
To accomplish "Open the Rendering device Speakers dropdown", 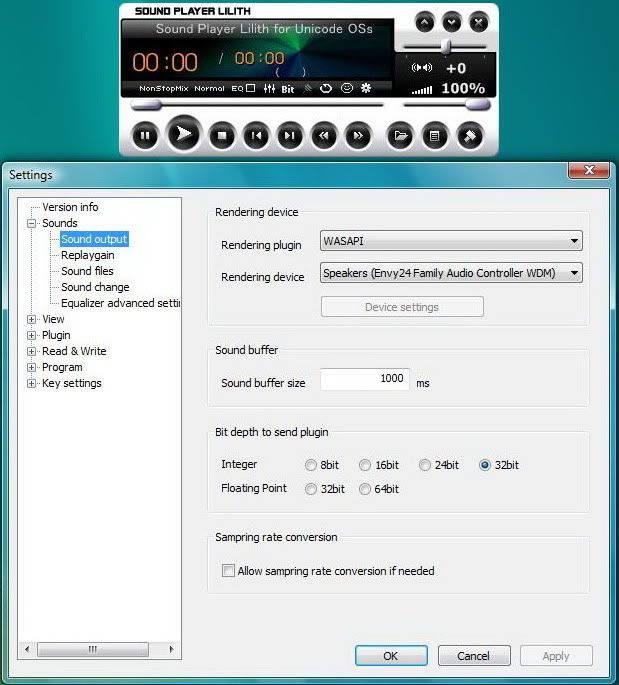I will click(451, 273).
